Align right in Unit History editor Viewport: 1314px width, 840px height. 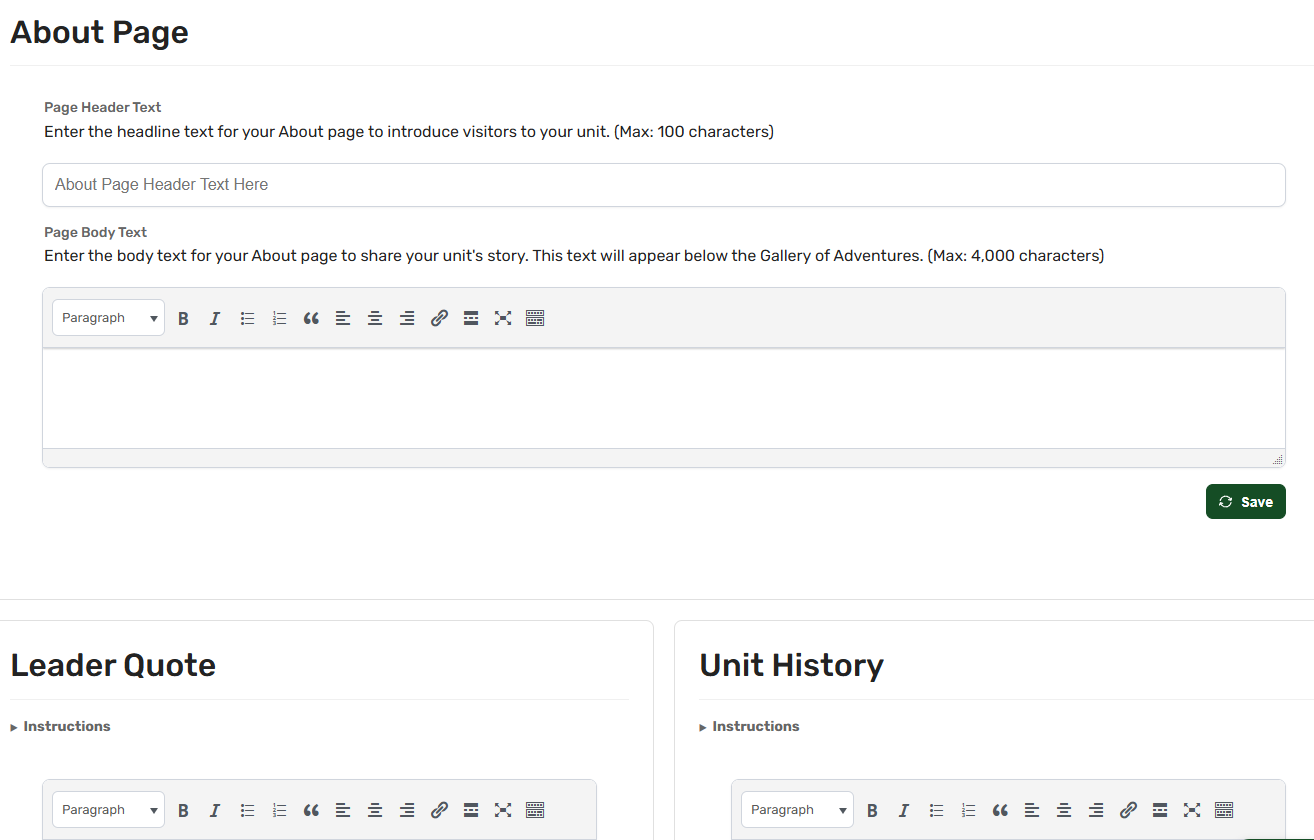pyautogui.click(x=1096, y=810)
